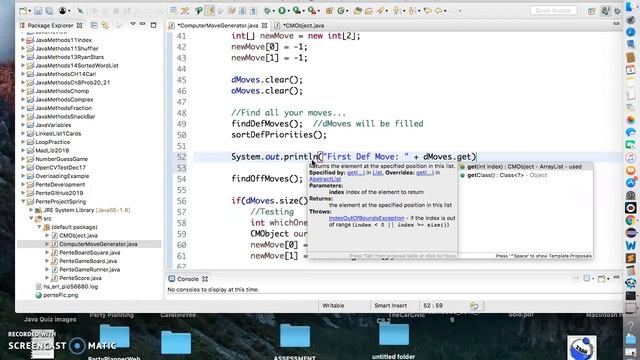
Task: Choose get(int index) autocomplete proposal
Action: point(525,167)
